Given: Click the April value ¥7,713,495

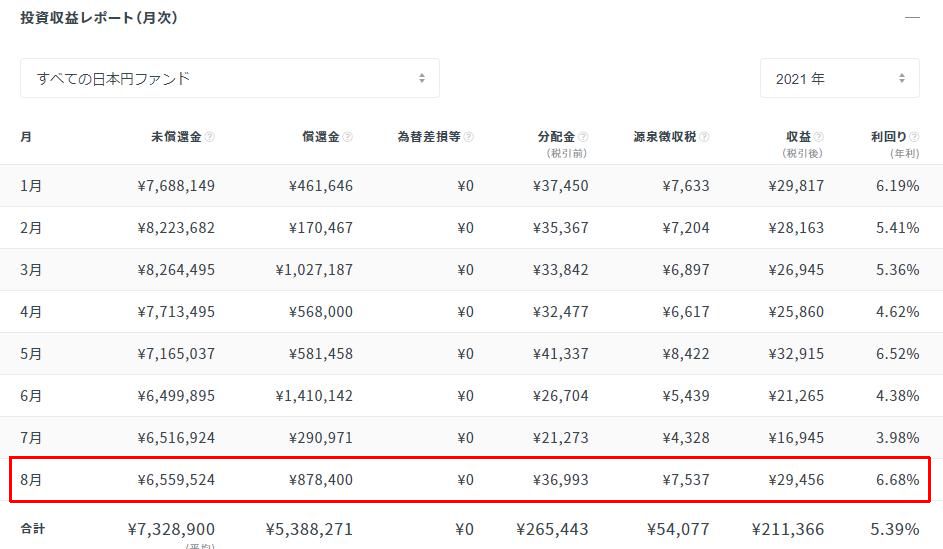Looking at the screenshot, I should 176,312.
